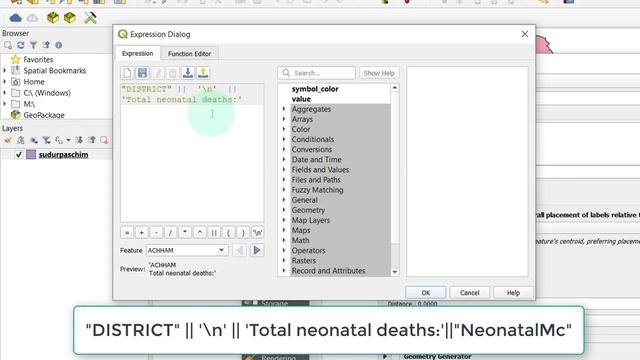This screenshot has height=360, width=640.
Task: Click Expand All icon in Layers toolbar
Action: (x=79, y=140)
